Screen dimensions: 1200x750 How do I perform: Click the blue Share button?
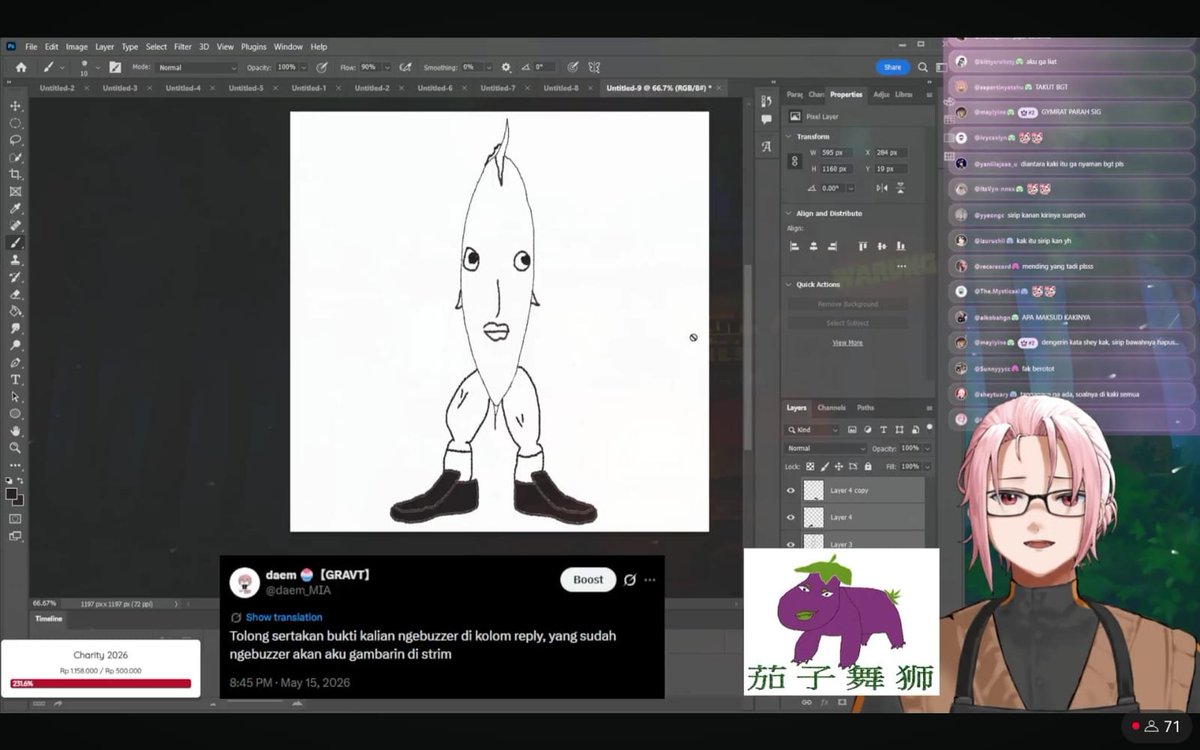click(892, 67)
